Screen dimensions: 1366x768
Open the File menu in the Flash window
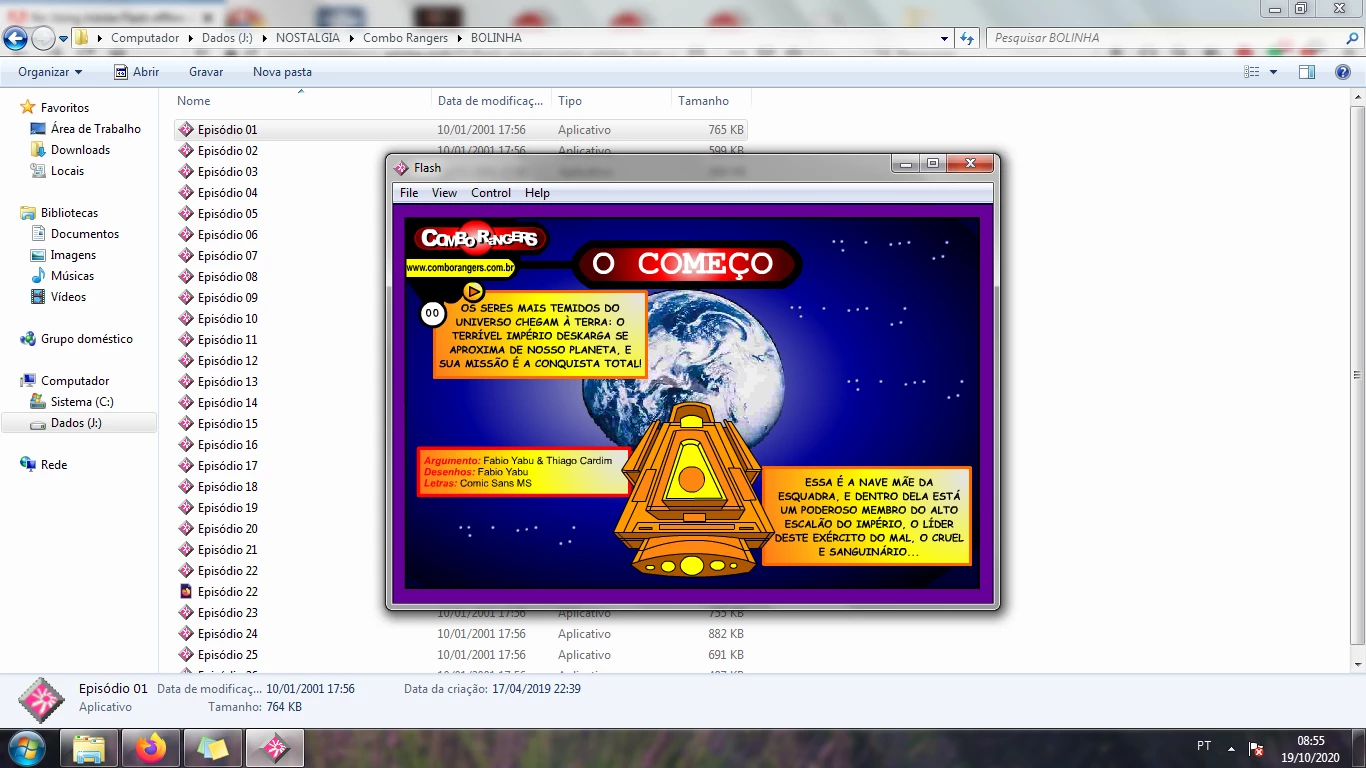pos(409,193)
